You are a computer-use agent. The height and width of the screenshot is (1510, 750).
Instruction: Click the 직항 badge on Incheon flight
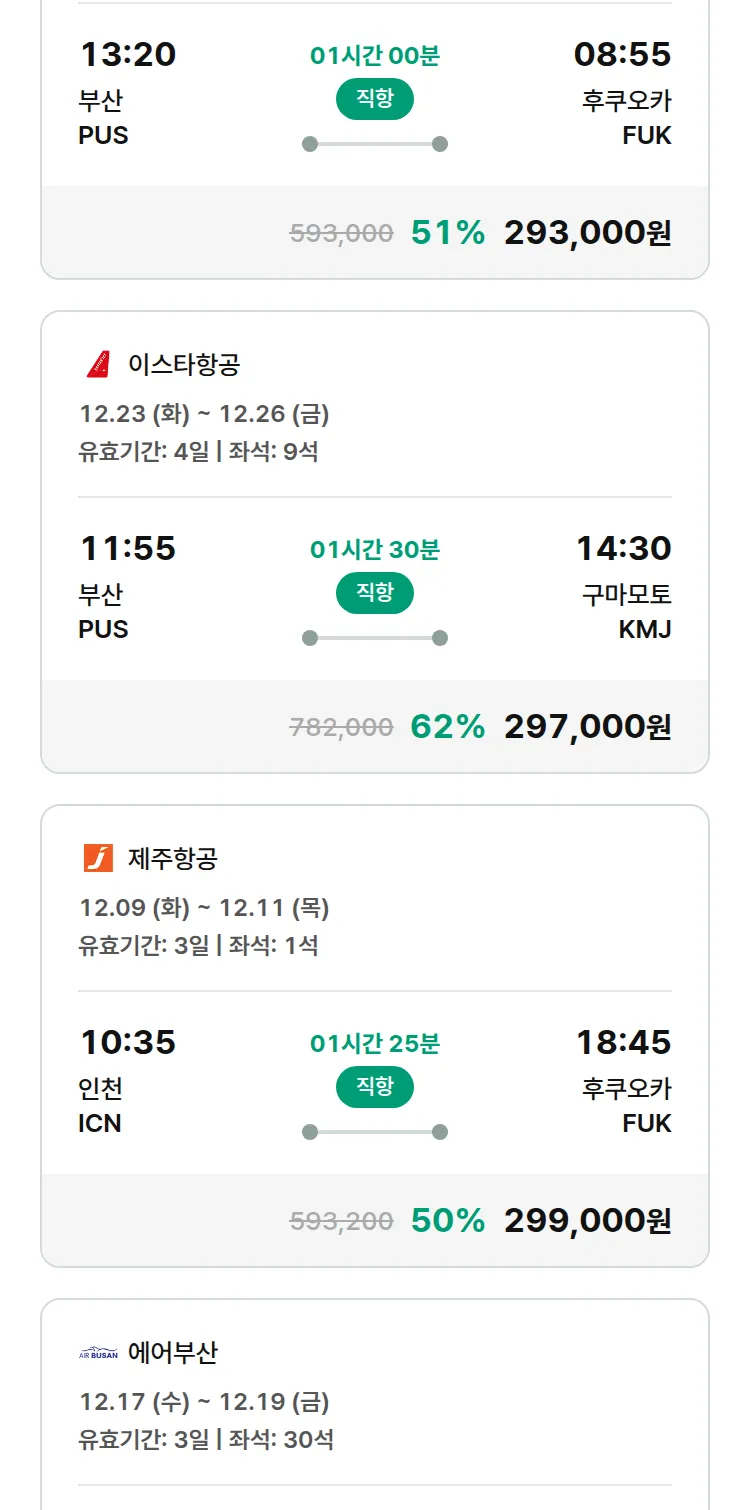375,1087
